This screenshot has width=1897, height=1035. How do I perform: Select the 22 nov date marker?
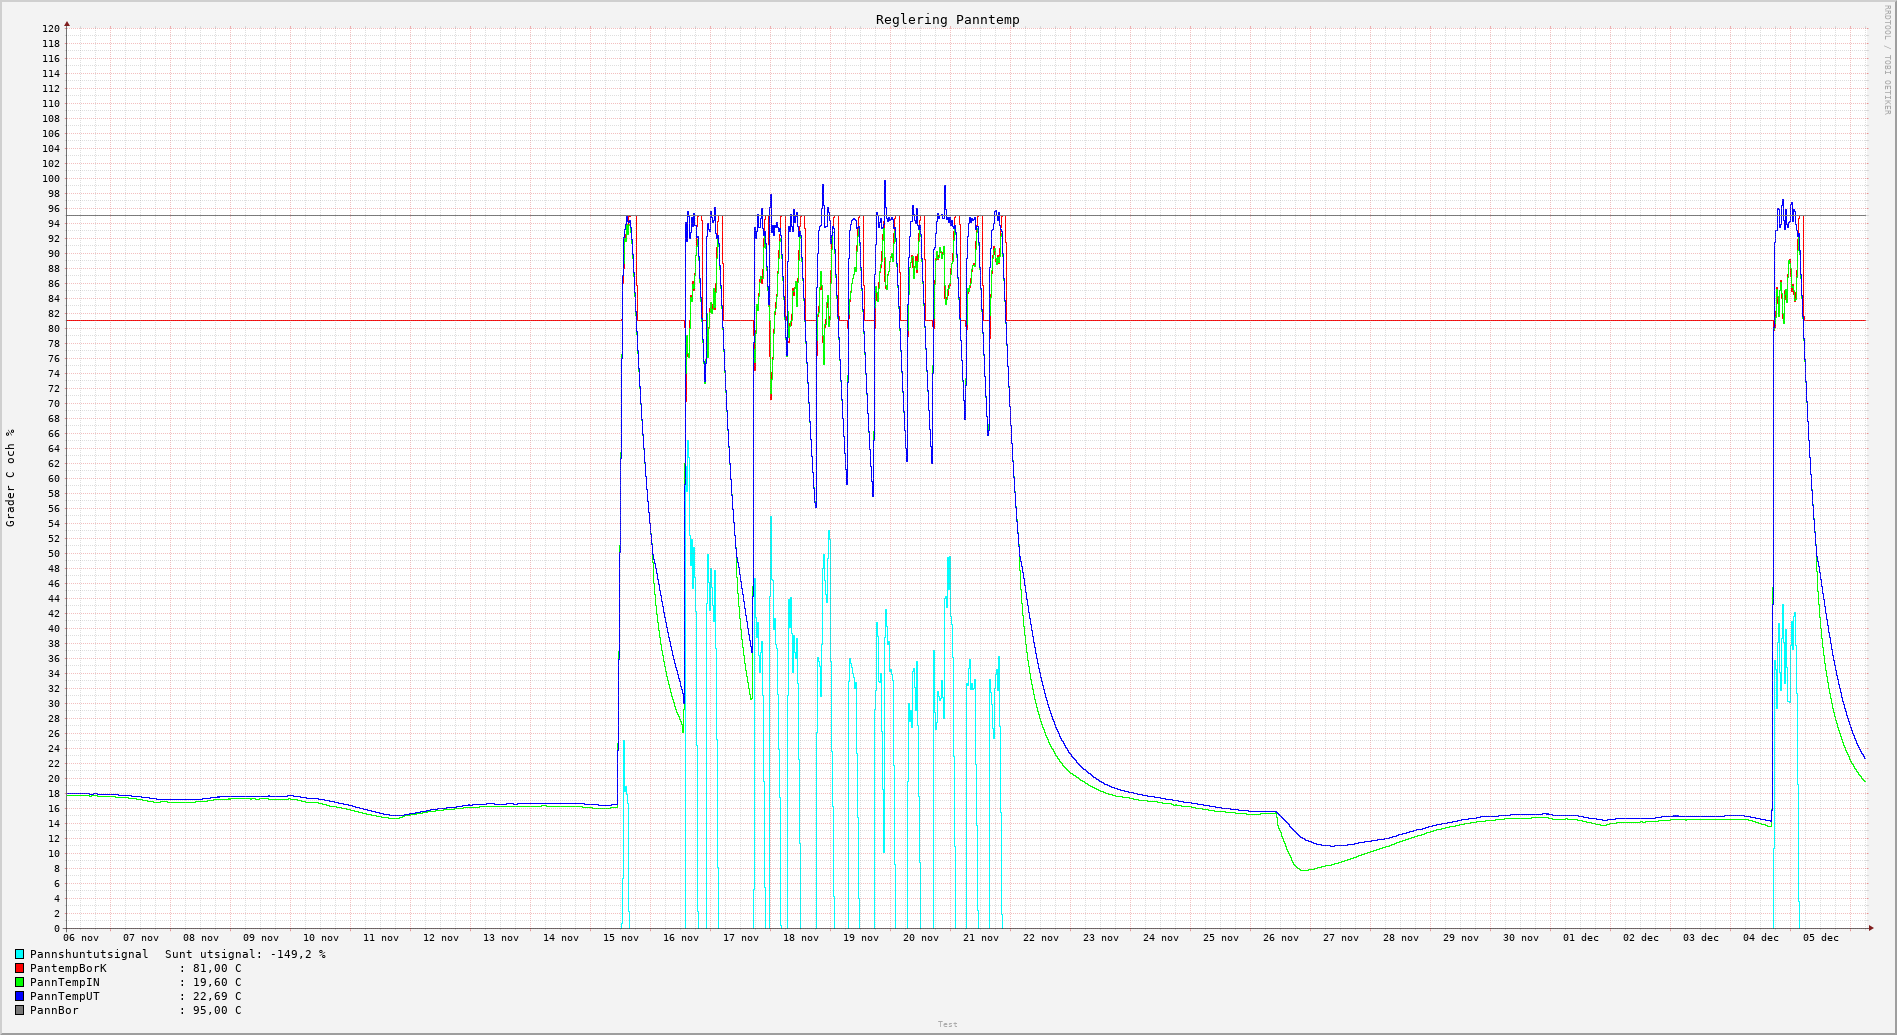1041,938
